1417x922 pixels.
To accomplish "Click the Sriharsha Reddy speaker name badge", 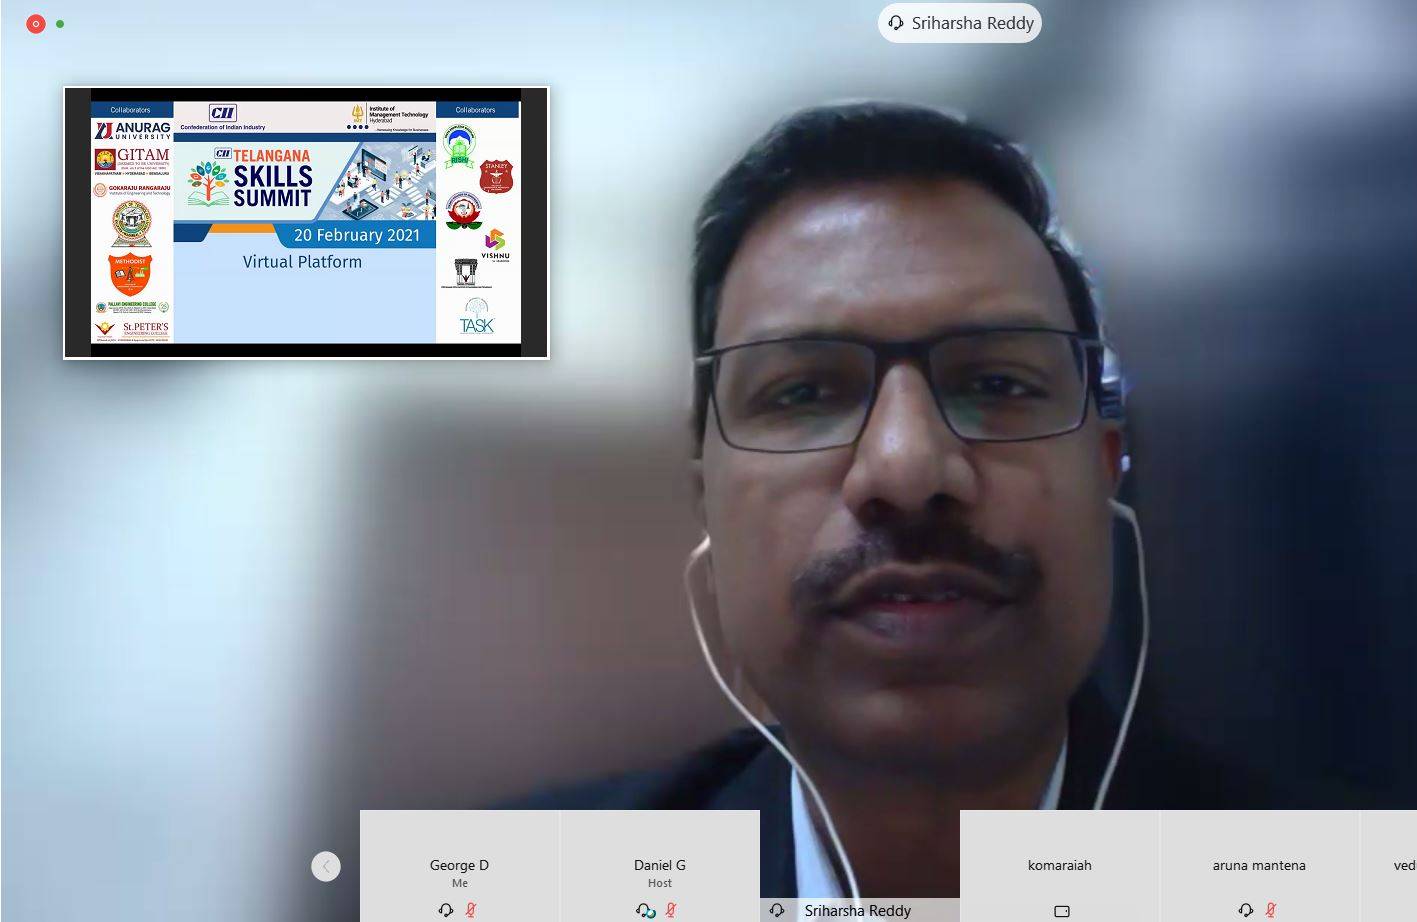I will [960, 23].
